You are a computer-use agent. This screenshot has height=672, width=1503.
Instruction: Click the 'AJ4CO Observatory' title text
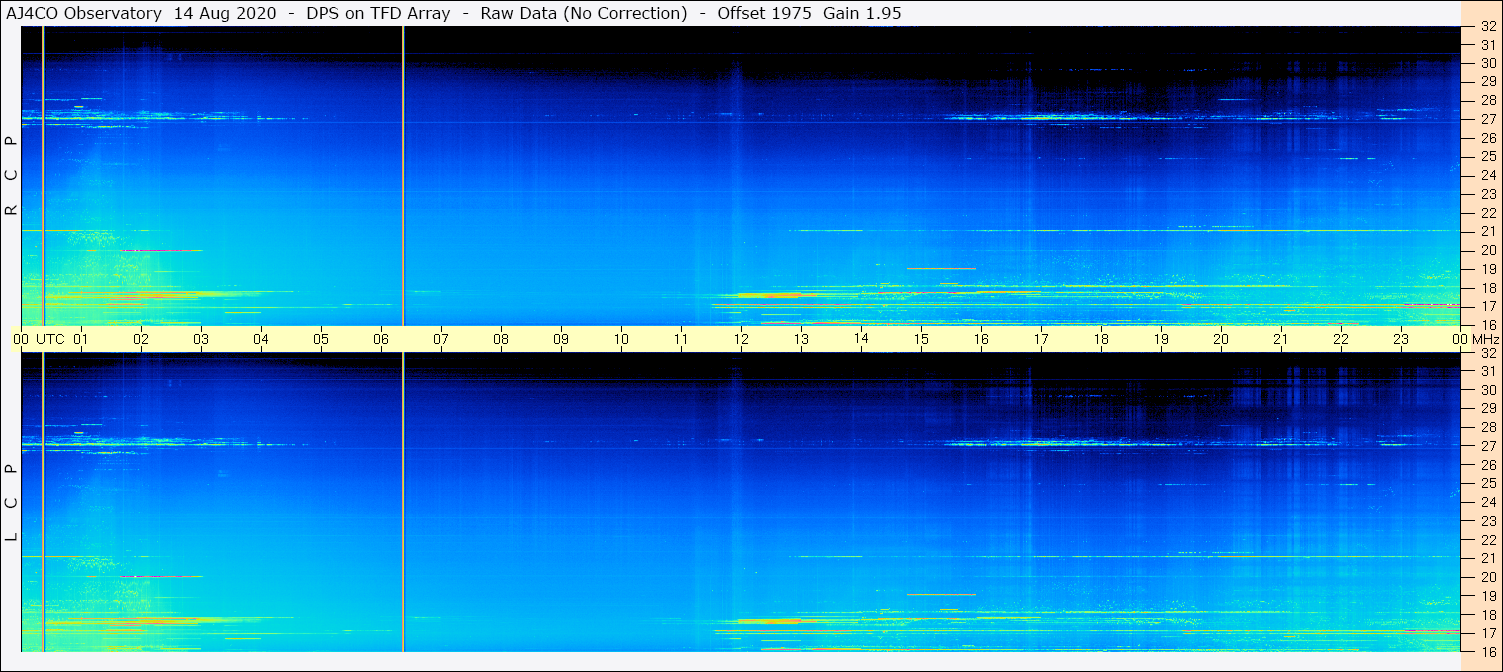(x=84, y=14)
